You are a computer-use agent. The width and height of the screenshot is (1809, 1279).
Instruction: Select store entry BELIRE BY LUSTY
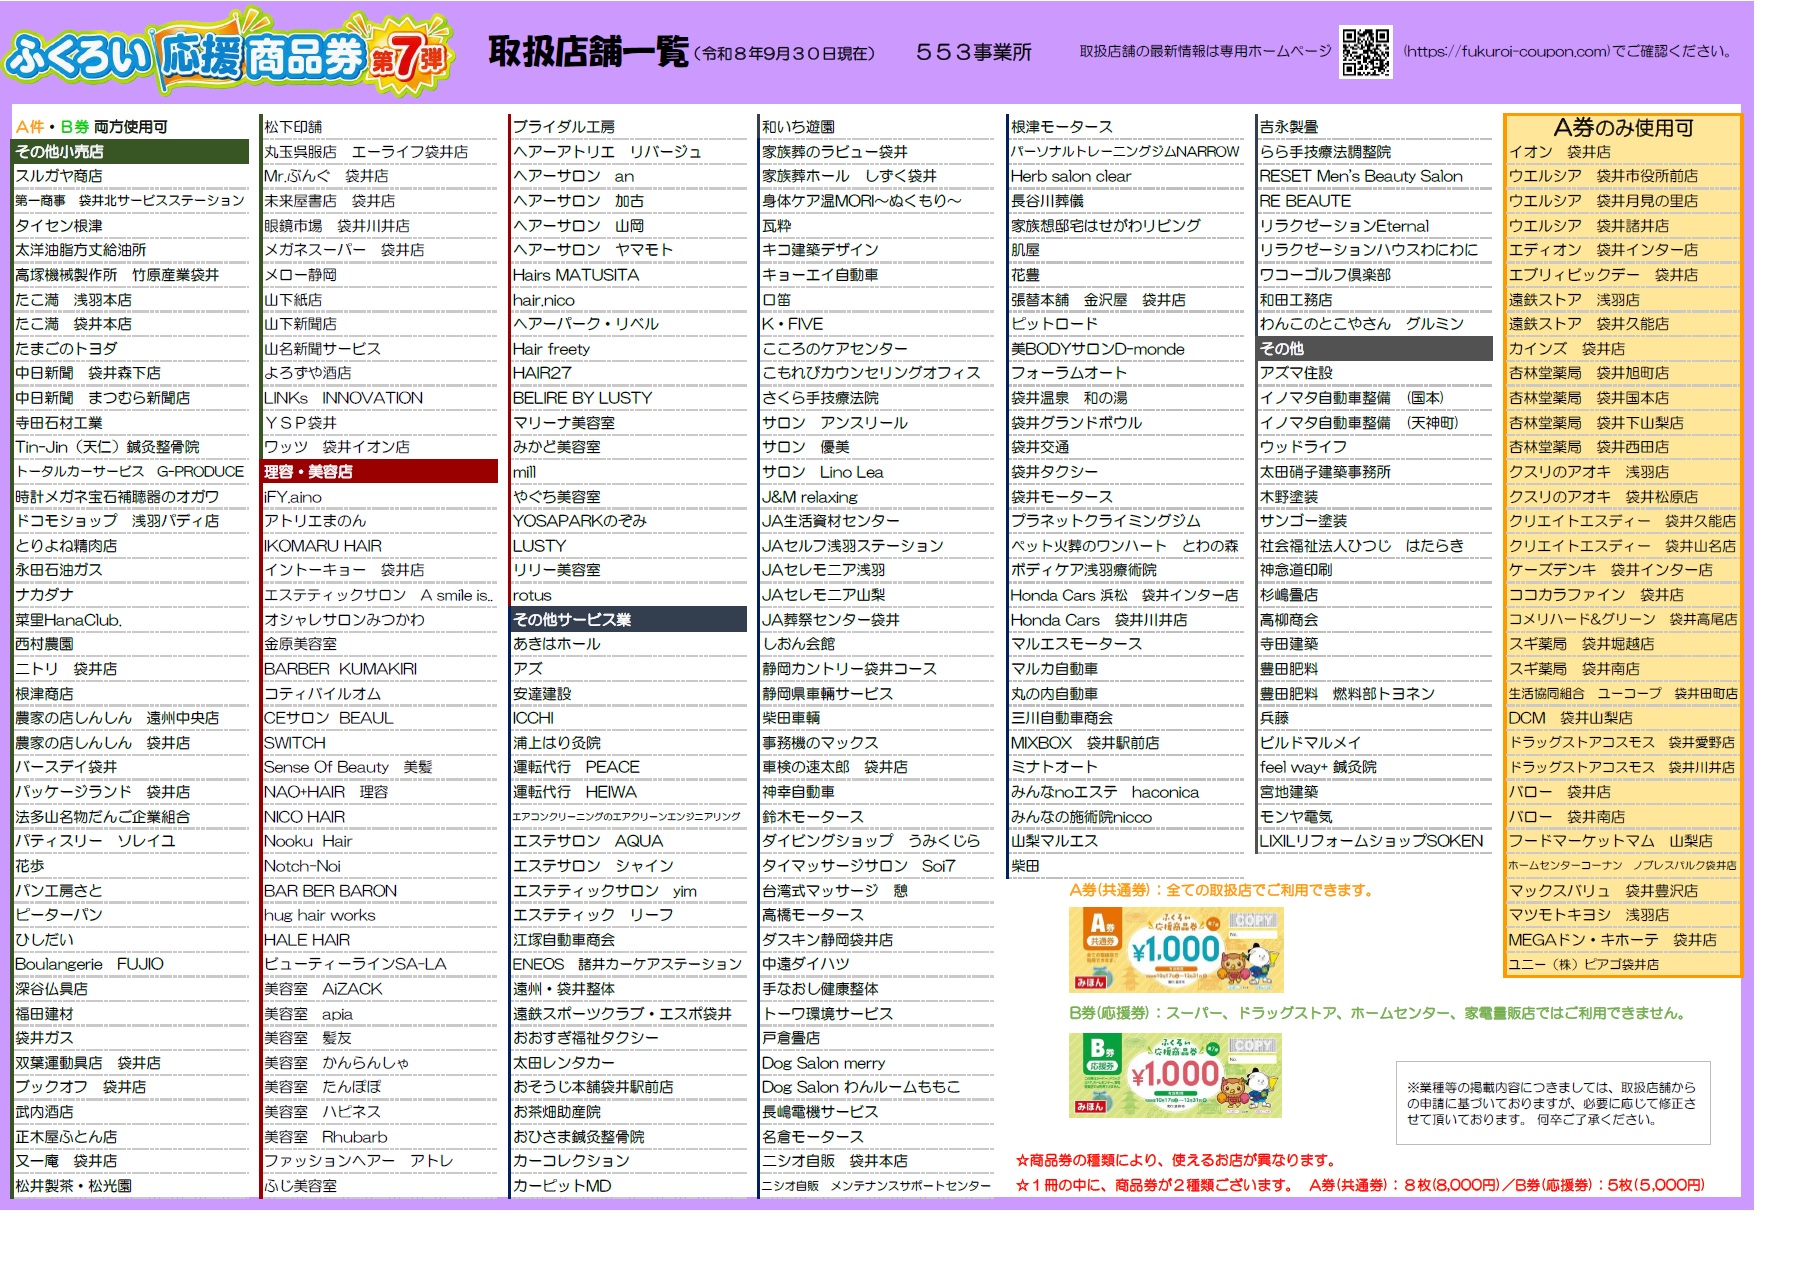point(582,398)
